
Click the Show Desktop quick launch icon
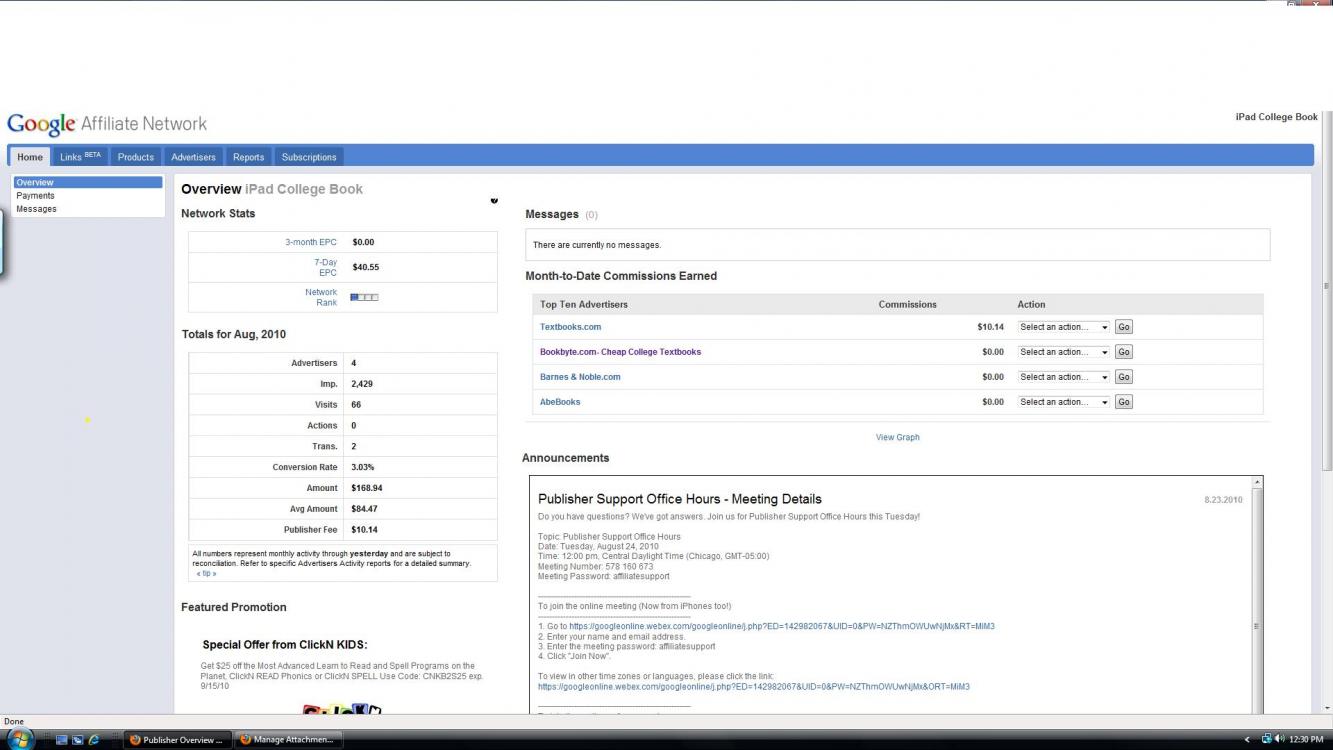coord(62,740)
